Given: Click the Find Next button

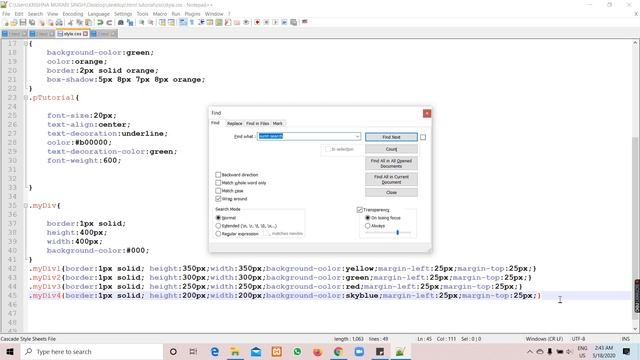Looking at the screenshot, I should [x=391, y=137].
